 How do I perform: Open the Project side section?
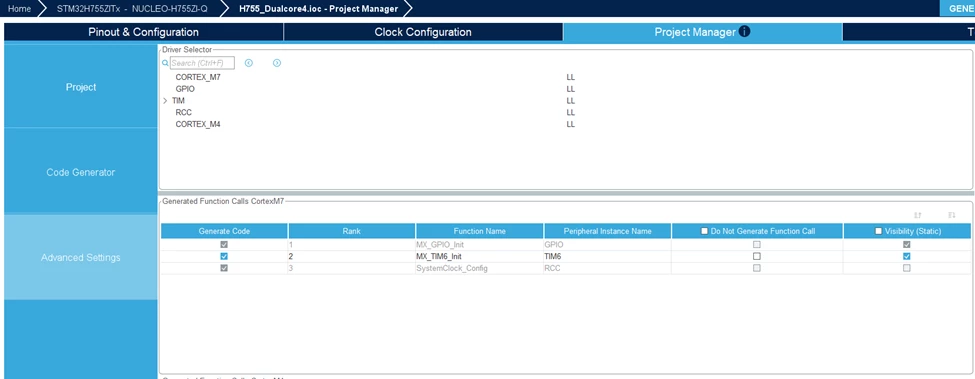pyautogui.click(x=81, y=87)
